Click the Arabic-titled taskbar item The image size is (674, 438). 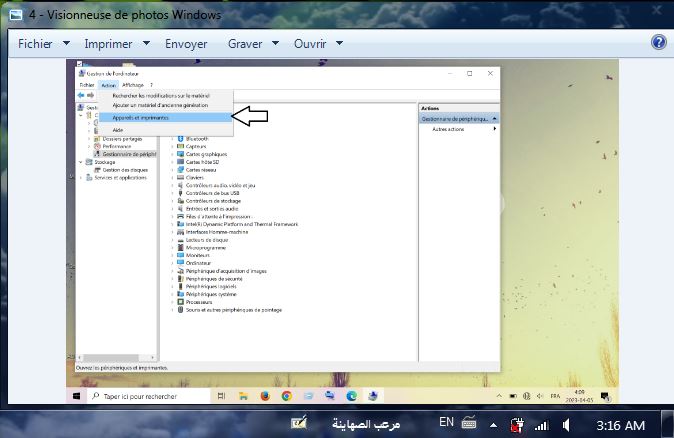[366, 424]
